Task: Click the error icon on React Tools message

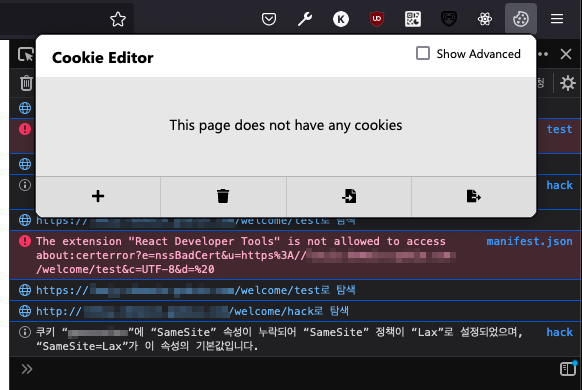Action: coord(25,241)
